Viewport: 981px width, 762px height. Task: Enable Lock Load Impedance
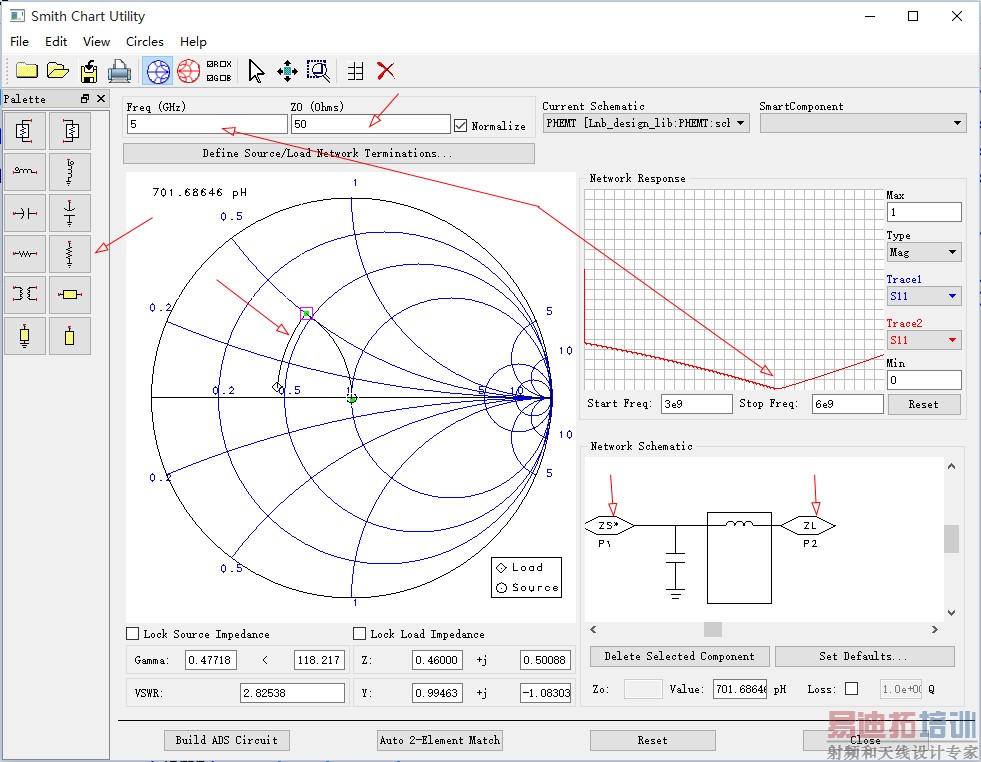point(360,634)
